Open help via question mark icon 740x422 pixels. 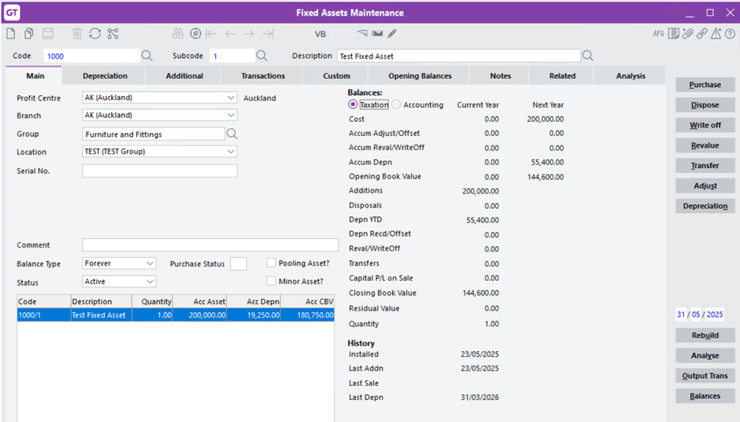730,34
